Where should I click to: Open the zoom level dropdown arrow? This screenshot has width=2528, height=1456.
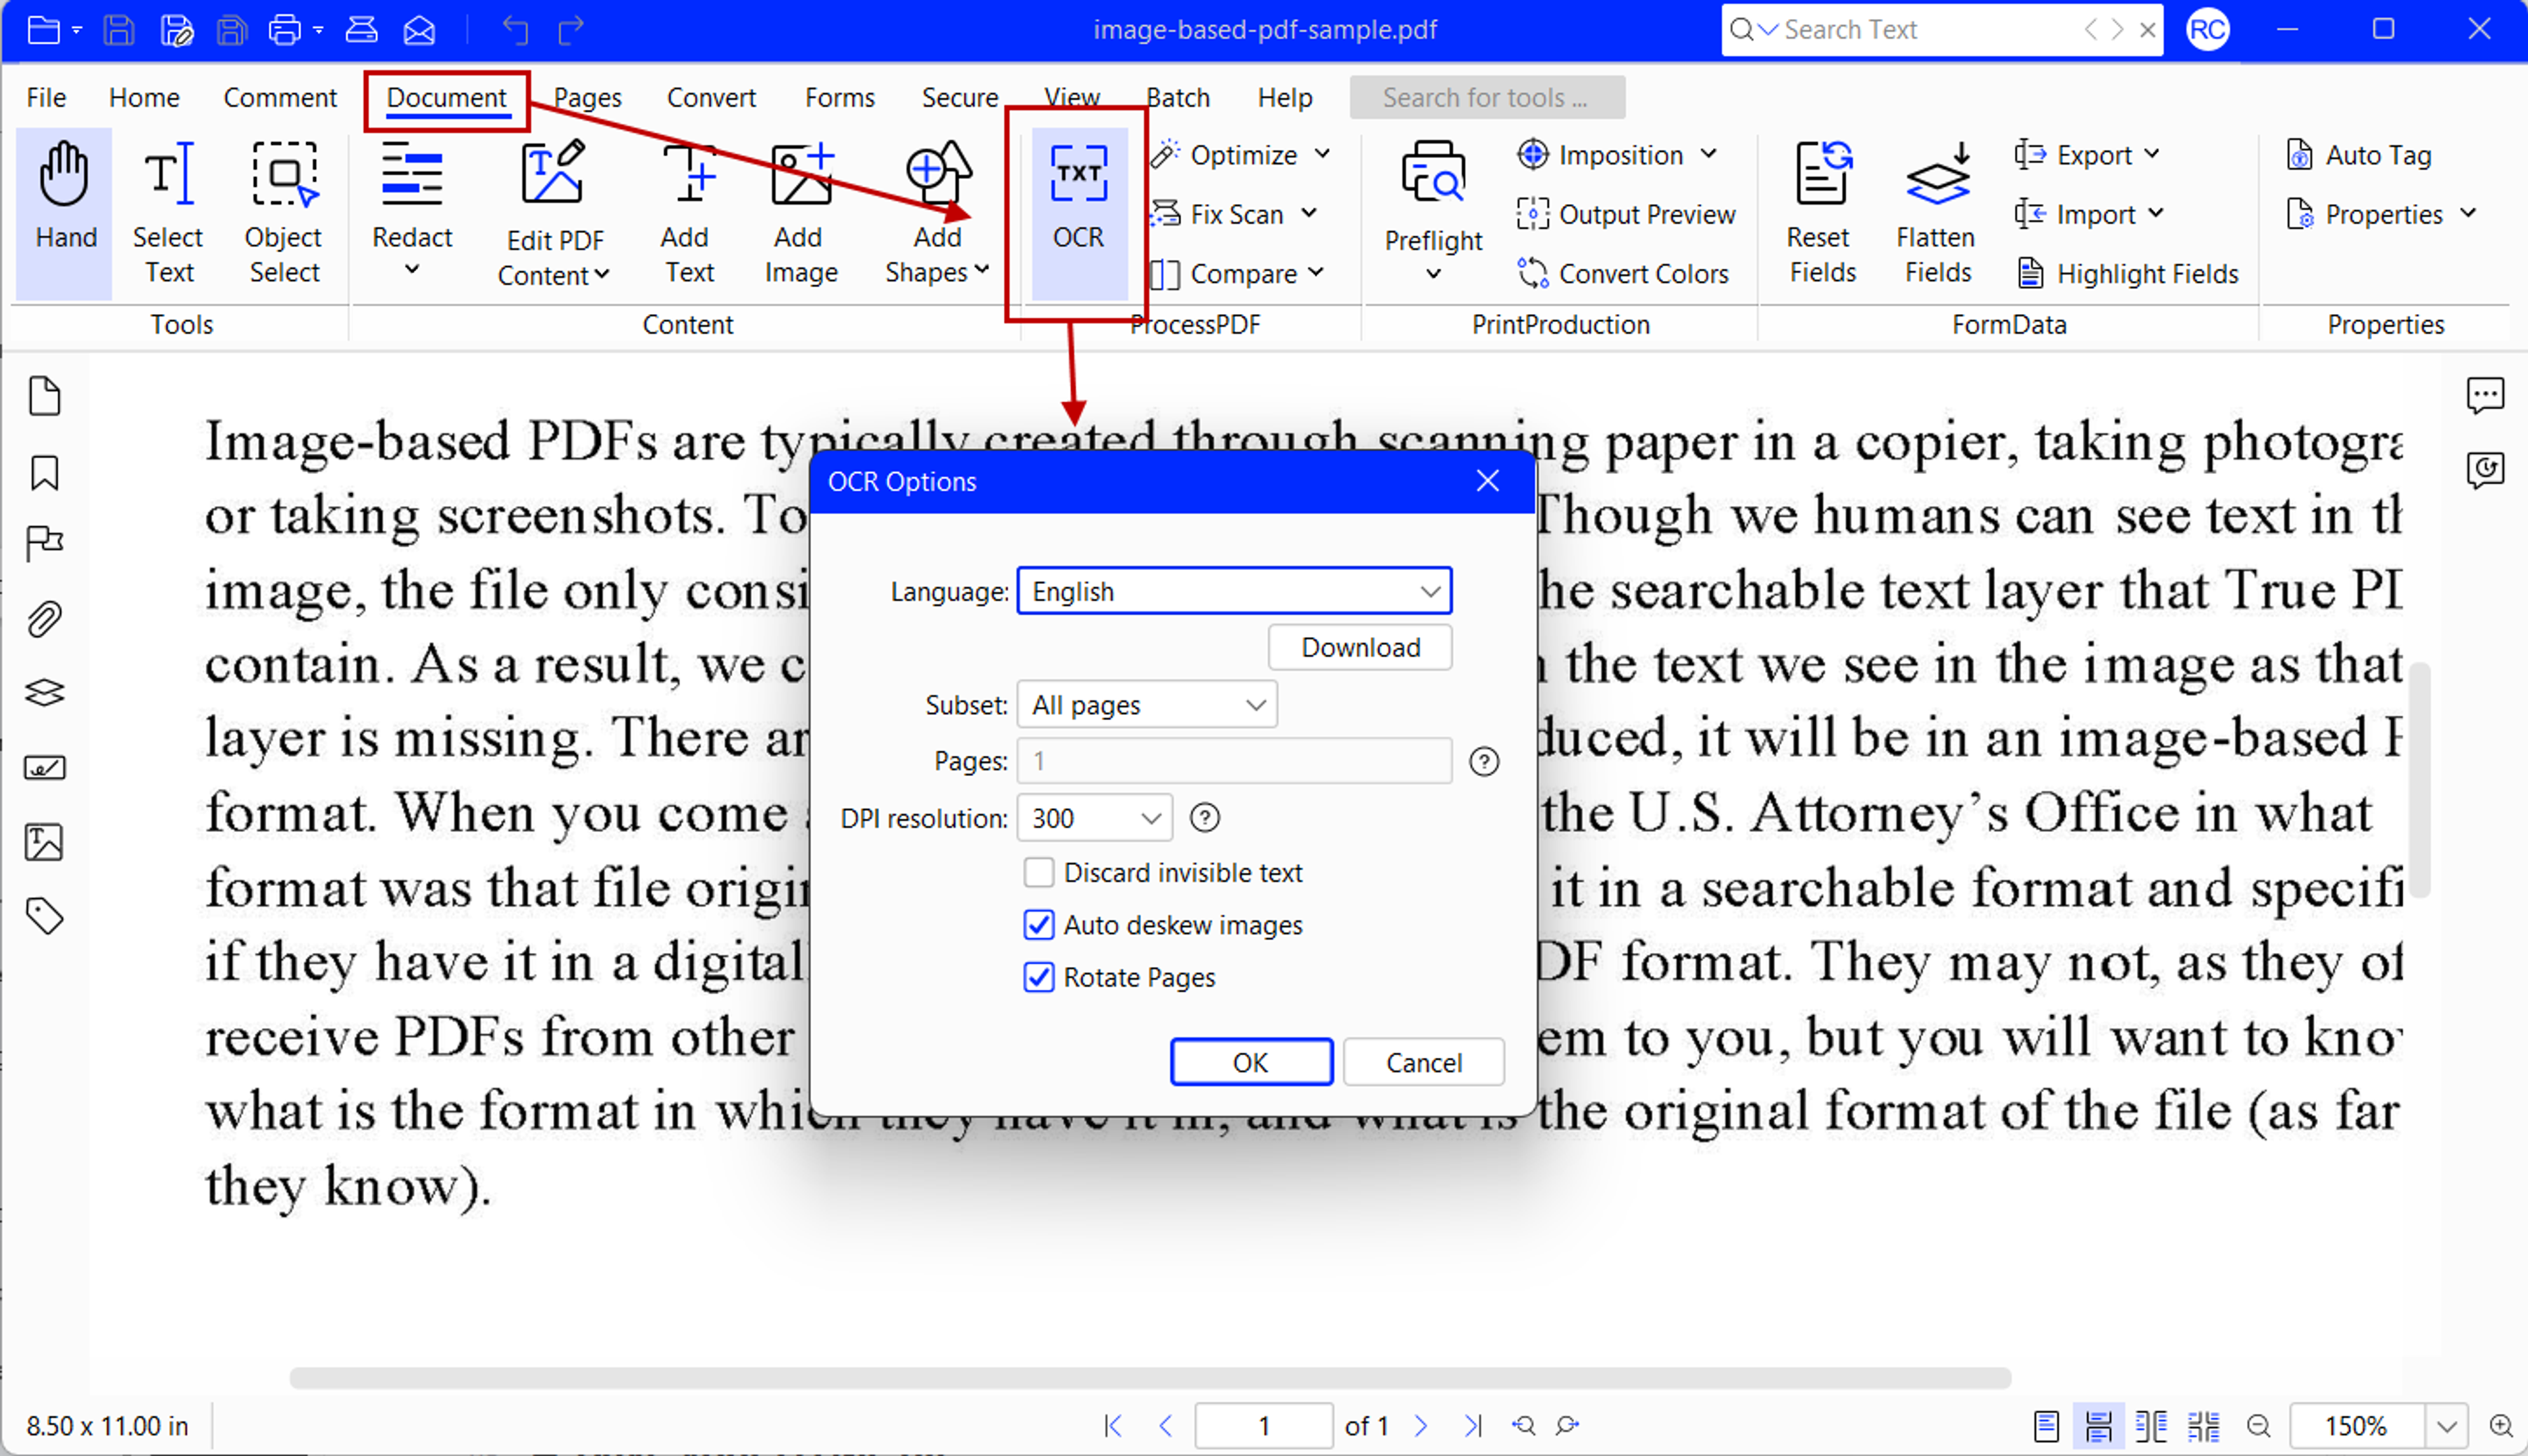pyautogui.click(x=2447, y=1426)
